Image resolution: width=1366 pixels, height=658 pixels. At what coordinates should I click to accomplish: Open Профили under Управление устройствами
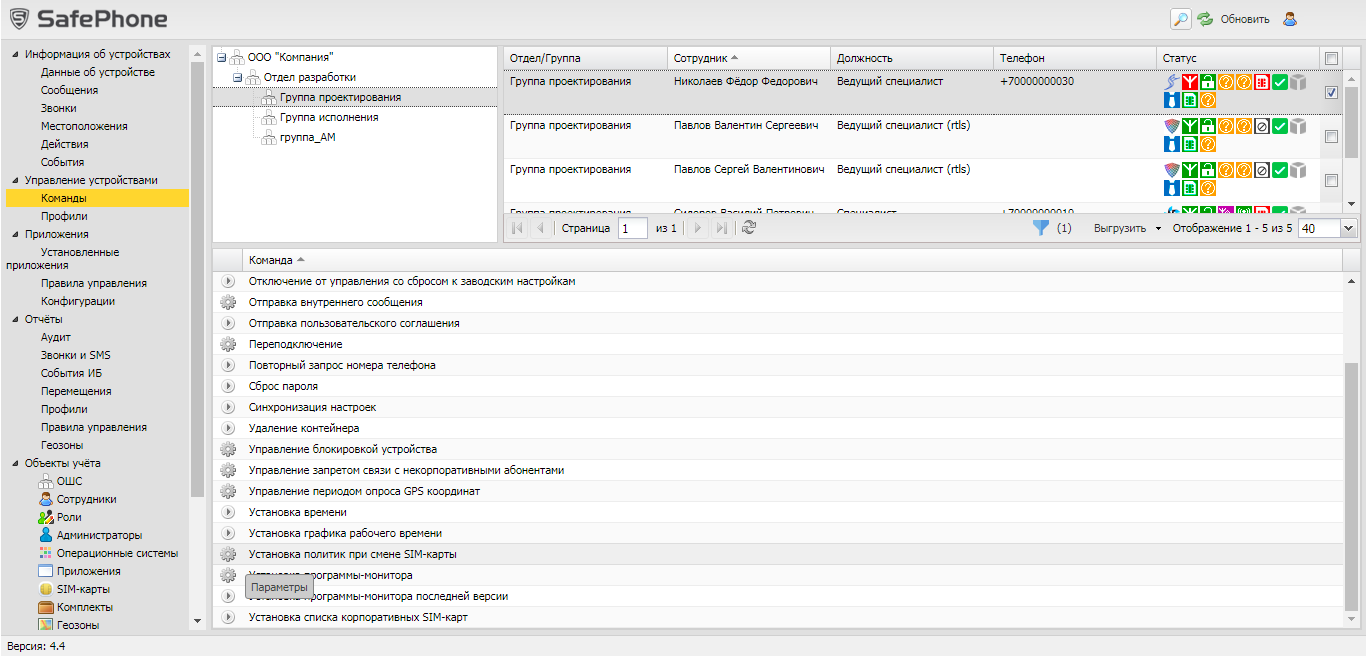pos(64,216)
